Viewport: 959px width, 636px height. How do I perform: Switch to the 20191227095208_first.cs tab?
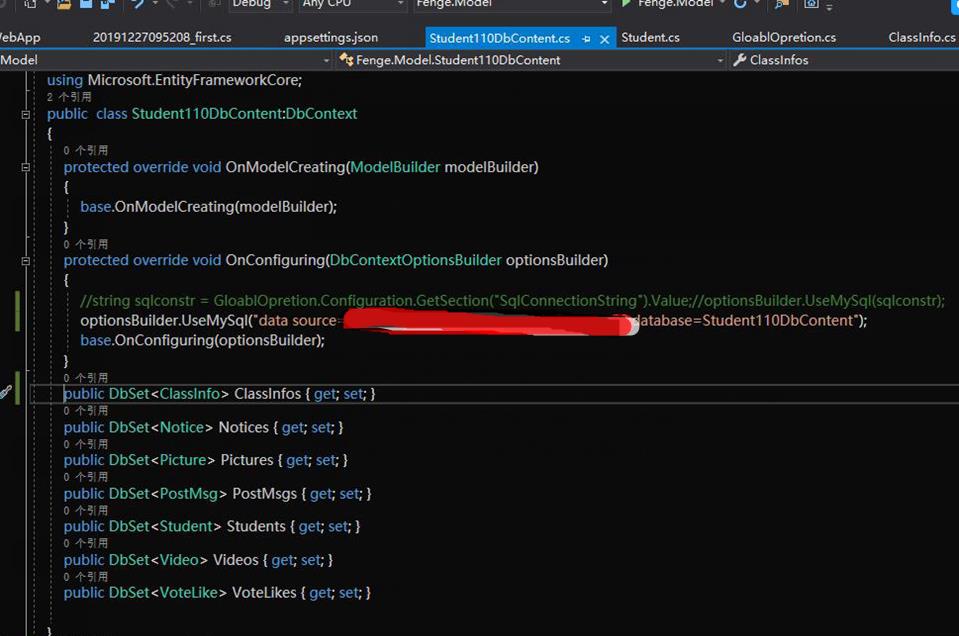click(162, 37)
